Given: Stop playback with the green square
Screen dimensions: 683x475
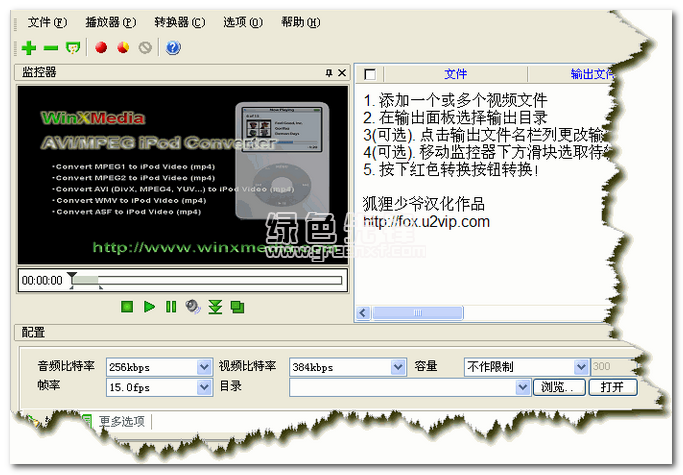Looking at the screenshot, I should (127, 307).
